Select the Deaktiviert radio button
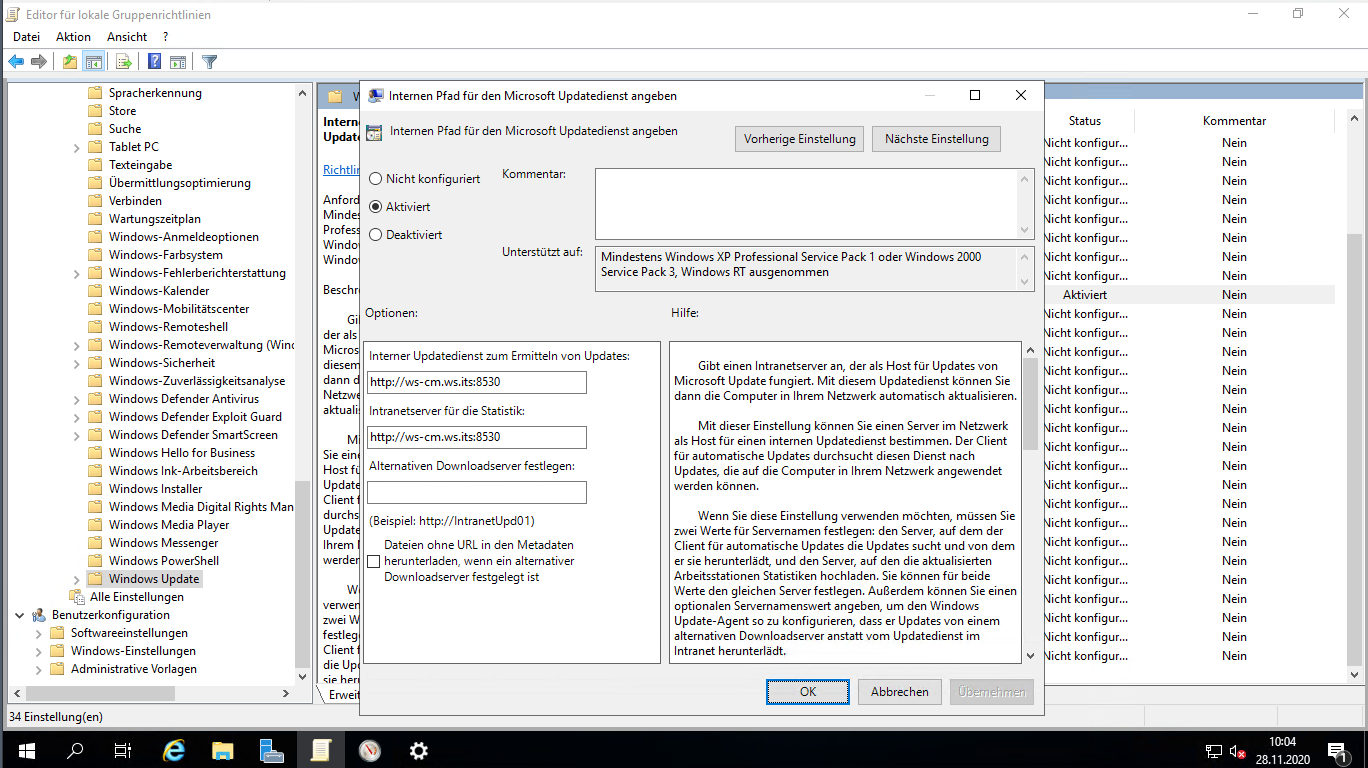This screenshot has height=768, width=1368. point(376,235)
